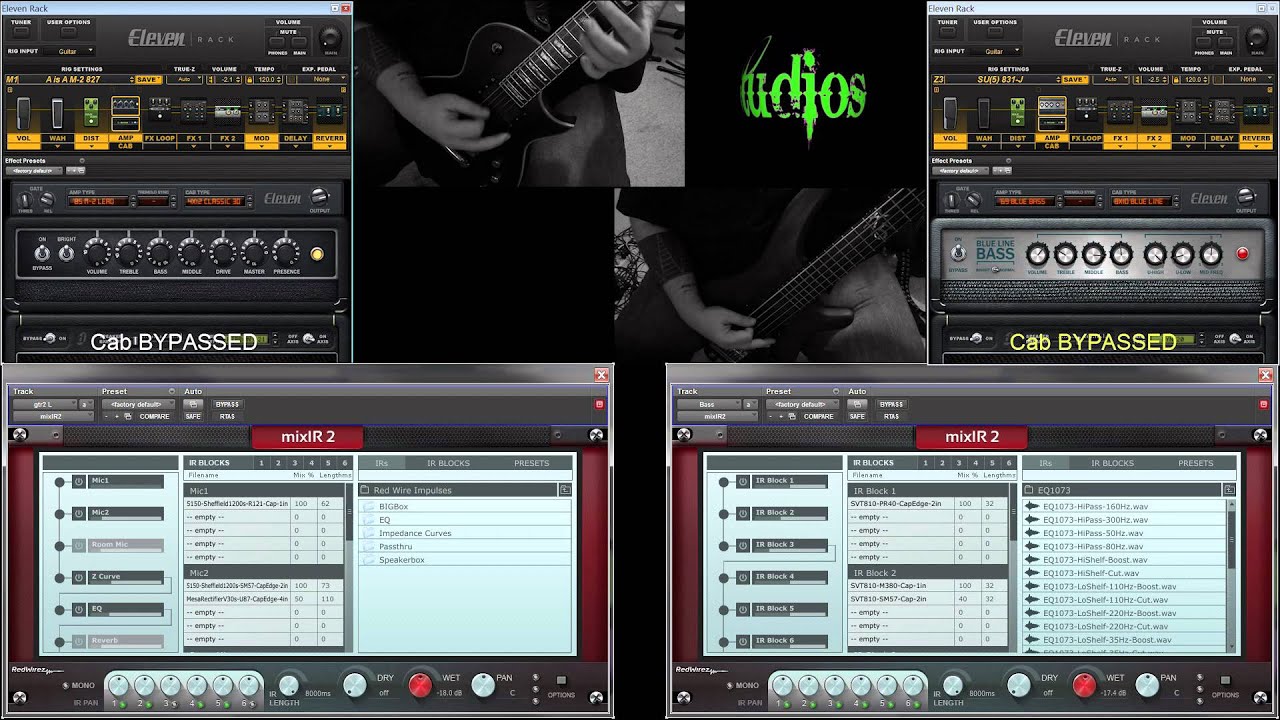Adjust the DRIVE knob on the left Eleven Rack amp
The width and height of the screenshot is (1280, 720).
(222, 250)
